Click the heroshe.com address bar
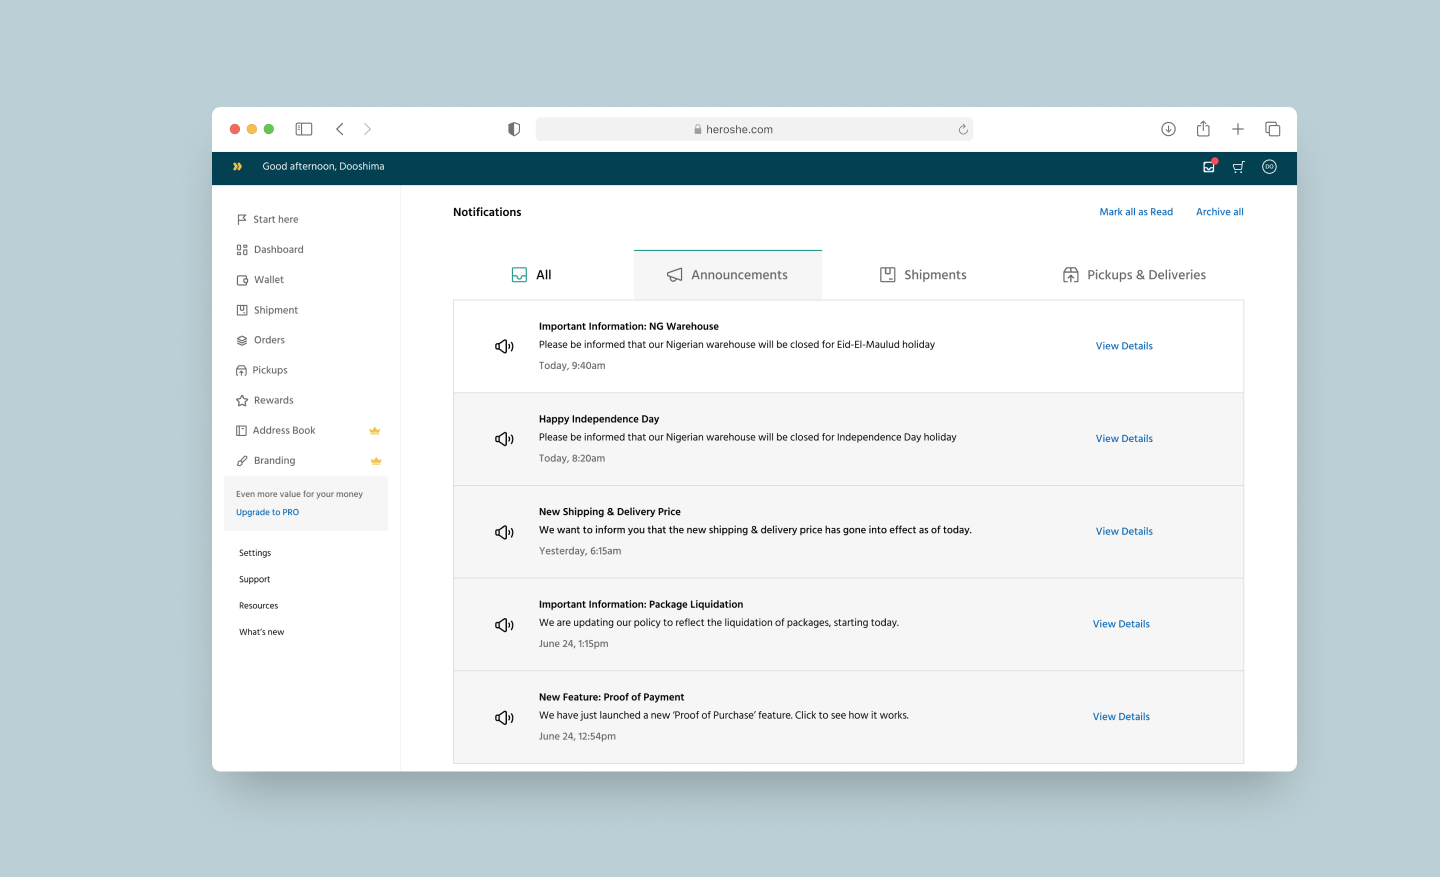Image resolution: width=1440 pixels, height=877 pixels. 738,129
